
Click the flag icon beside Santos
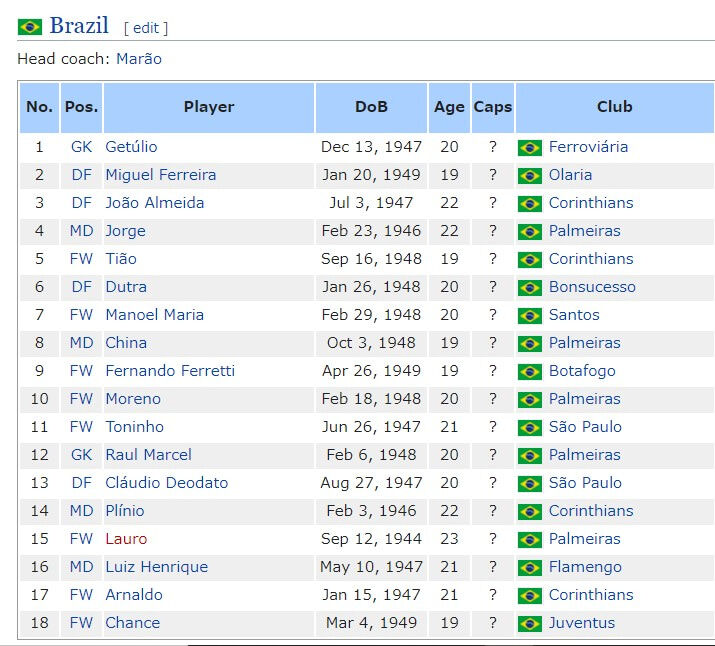pyautogui.click(x=530, y=315)
